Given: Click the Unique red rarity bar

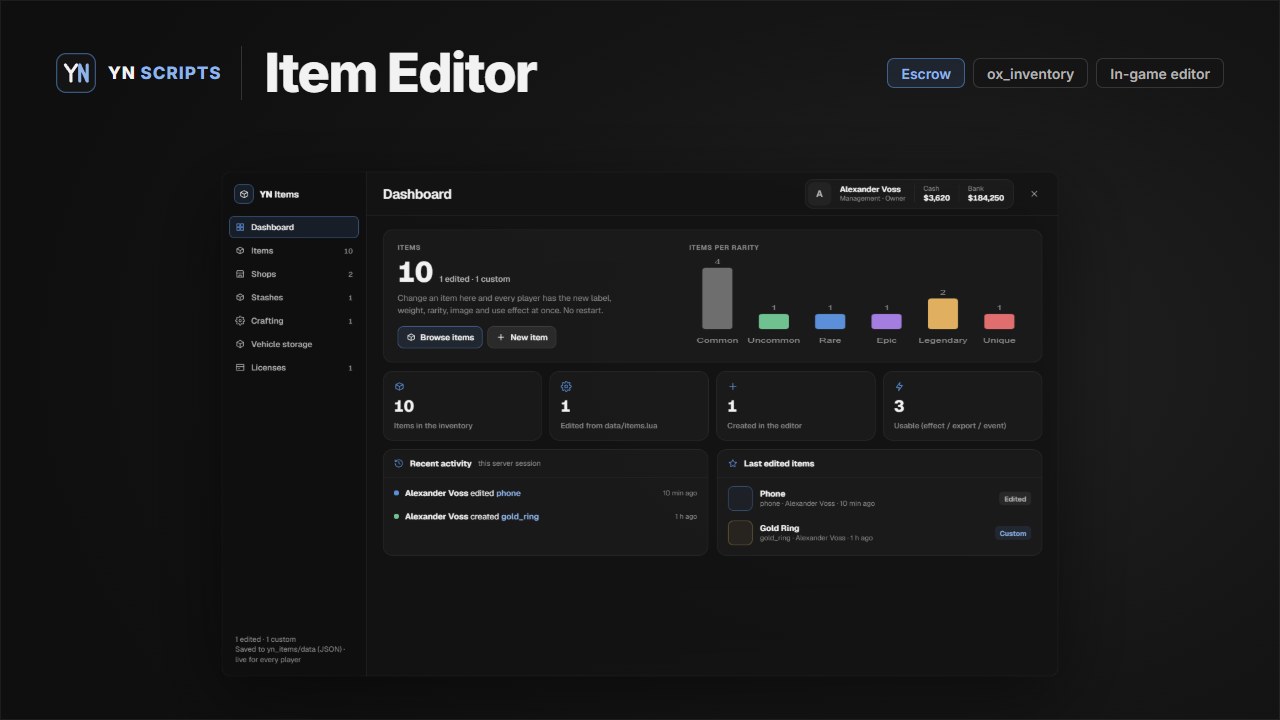Looking at the screenshot, I should click(999, 321).
